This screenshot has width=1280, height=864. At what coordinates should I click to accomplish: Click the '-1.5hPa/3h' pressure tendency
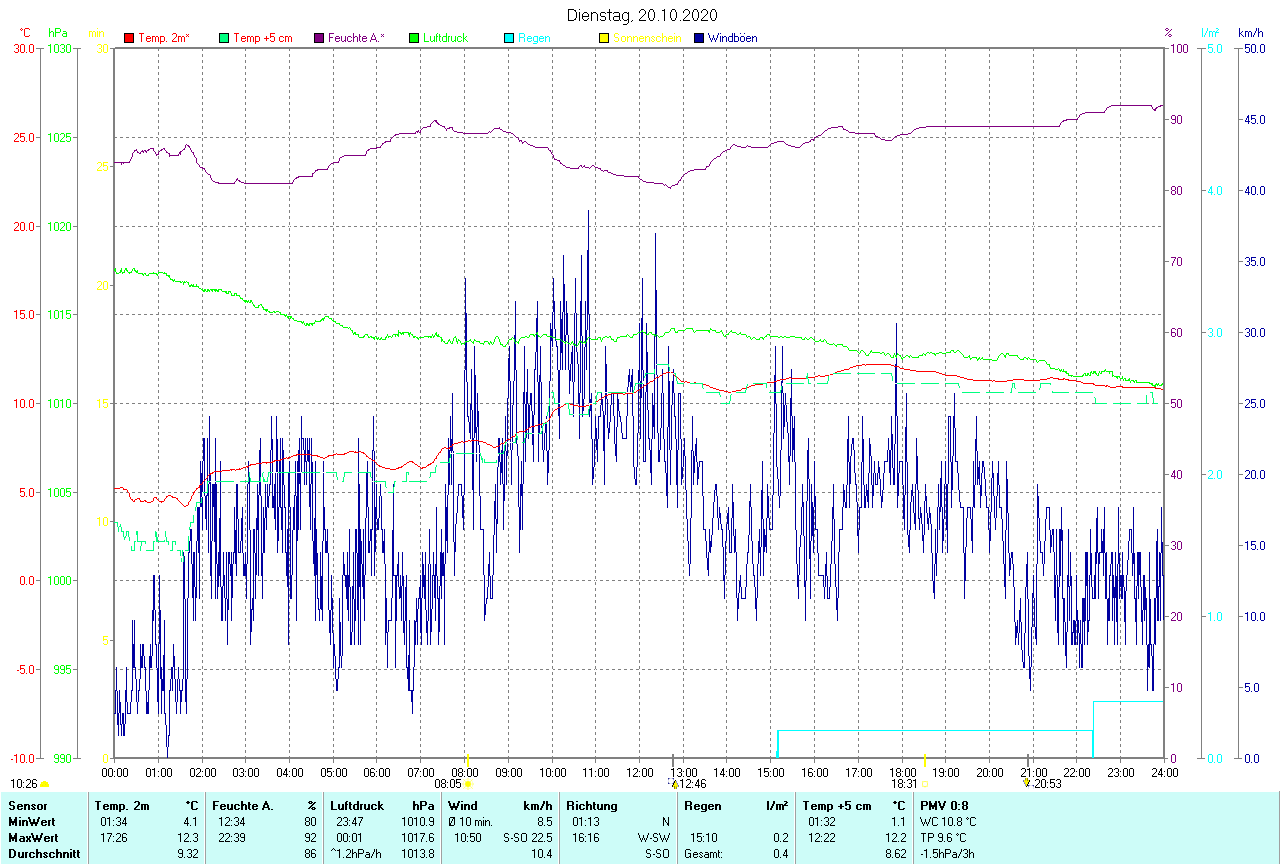pos(947,854)
